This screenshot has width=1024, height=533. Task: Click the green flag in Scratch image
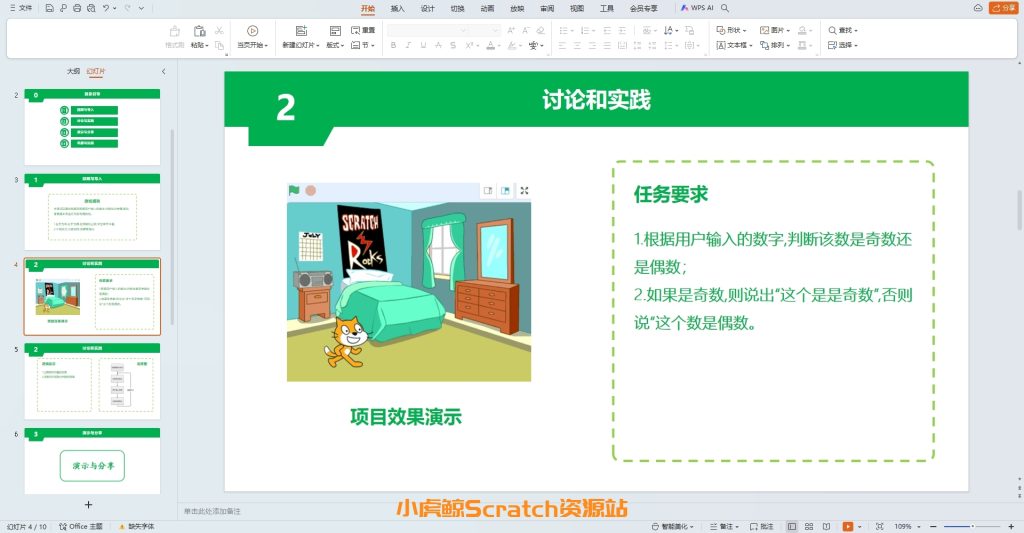point(294,190)
